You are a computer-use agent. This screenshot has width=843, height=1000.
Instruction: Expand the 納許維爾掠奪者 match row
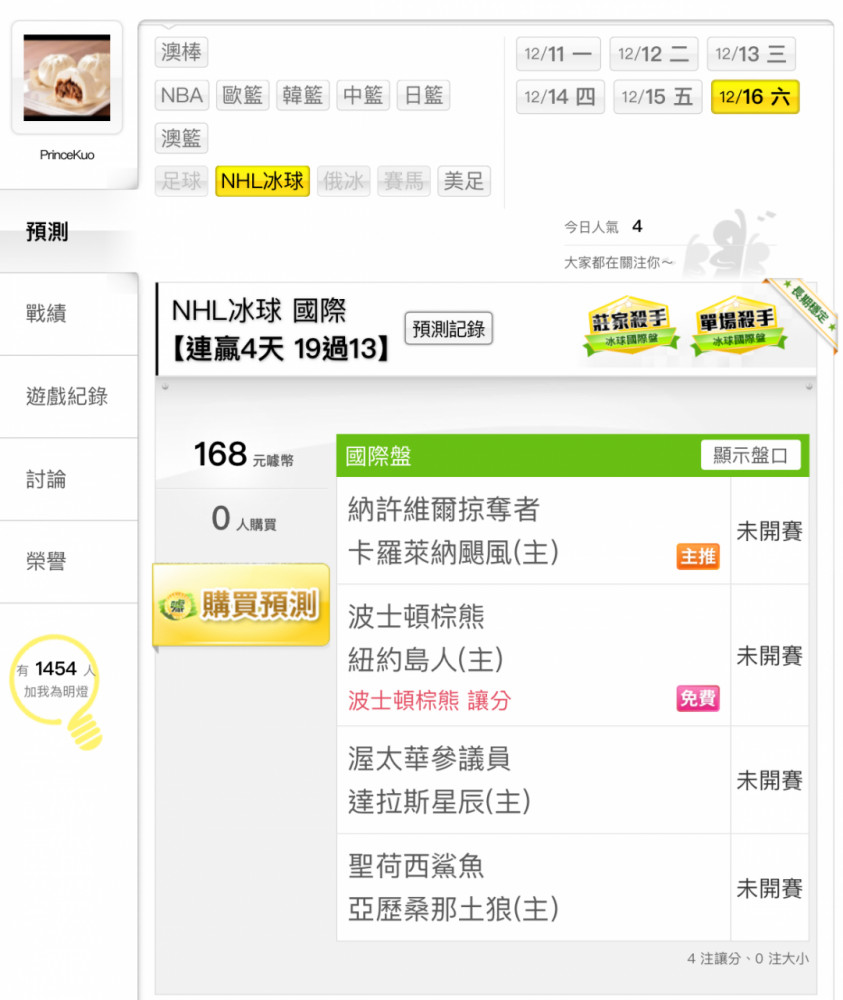coord(533,531)
